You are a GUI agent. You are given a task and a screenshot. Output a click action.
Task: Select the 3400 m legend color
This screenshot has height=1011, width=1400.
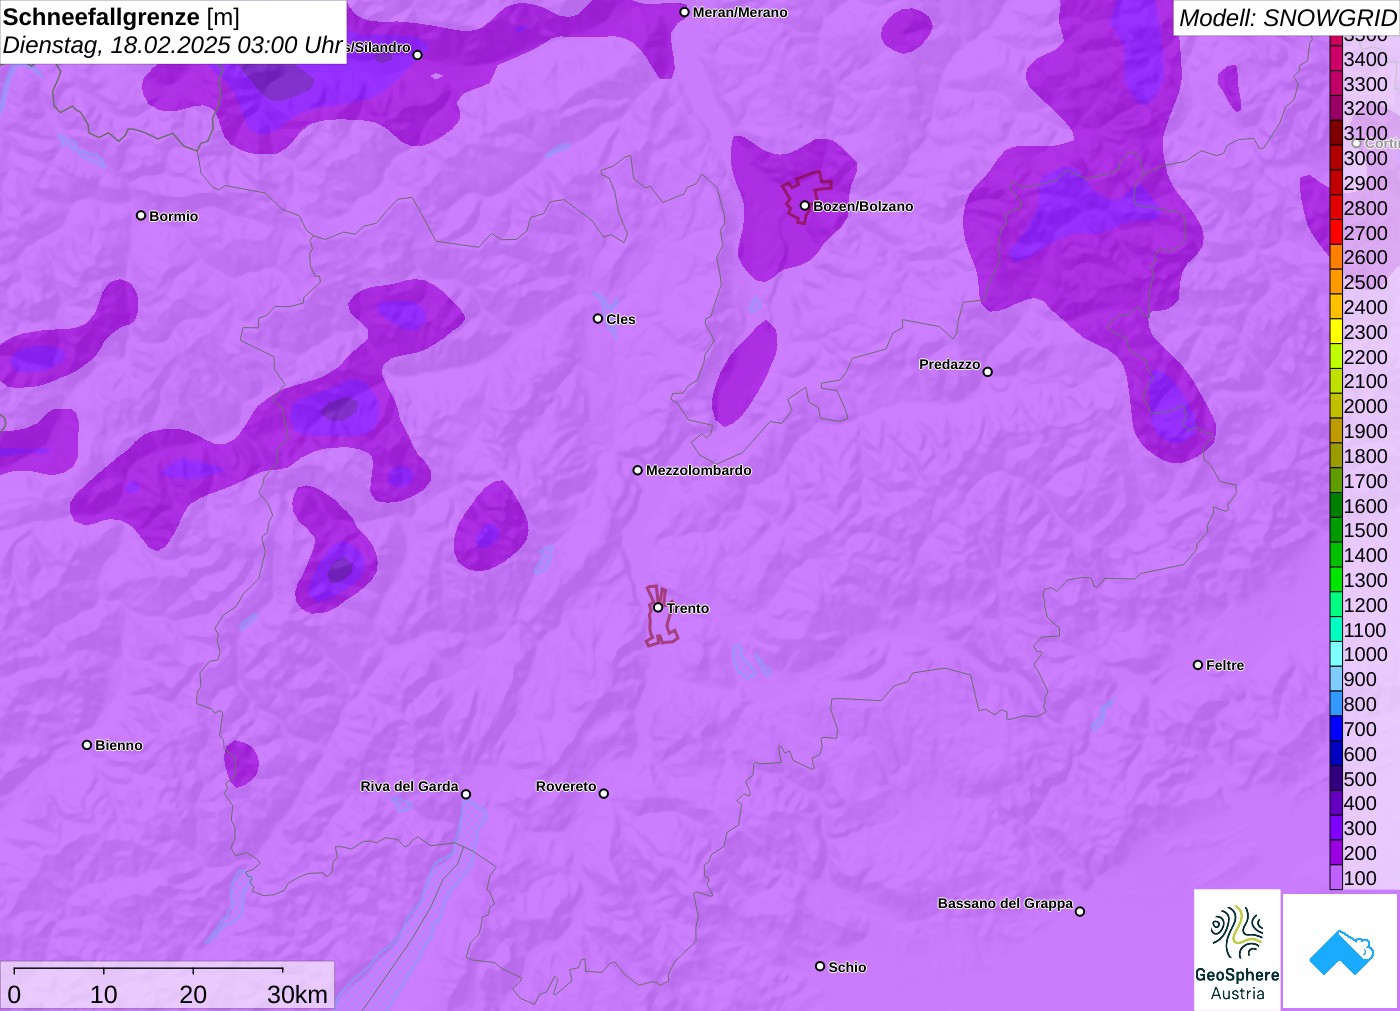[x=1336, y=59]
